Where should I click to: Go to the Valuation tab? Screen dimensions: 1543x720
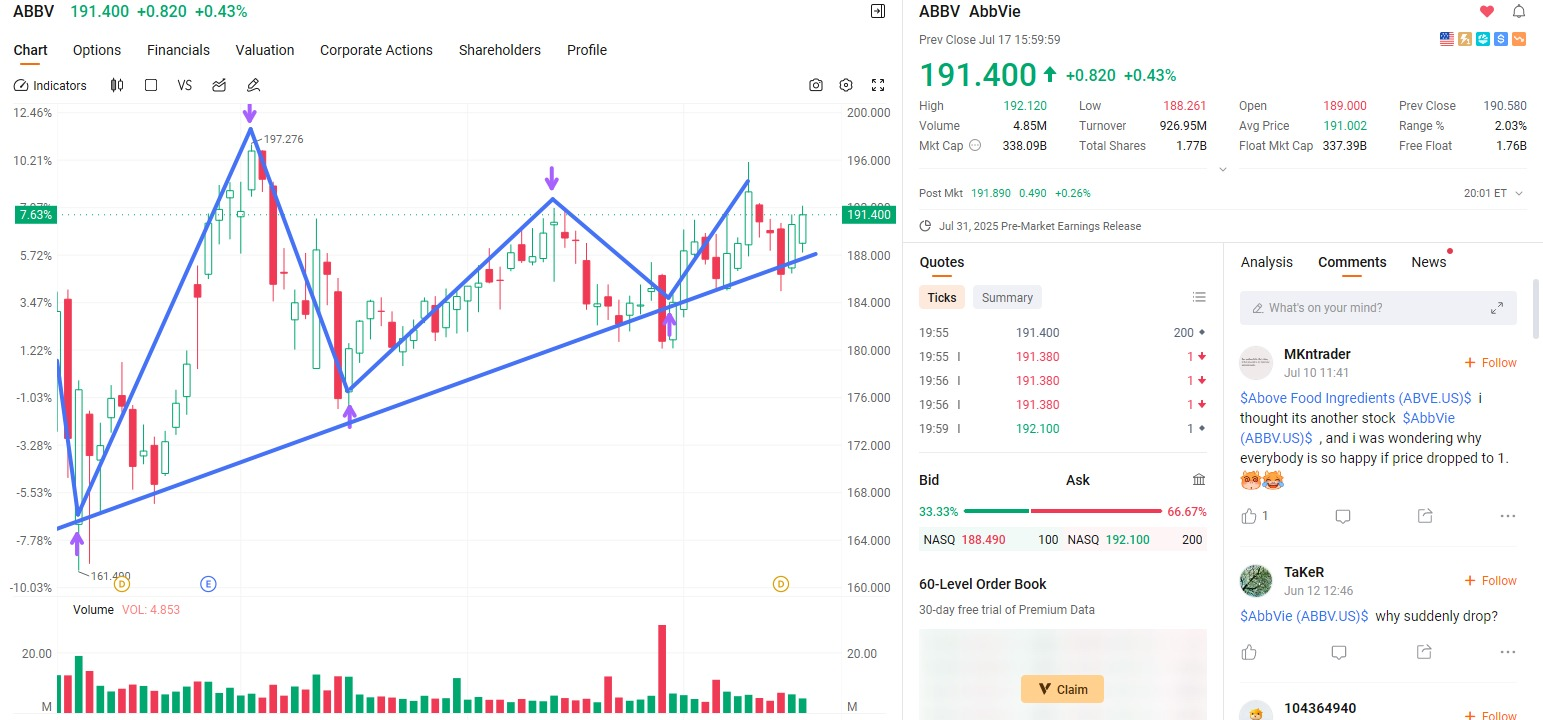[265, 50]
